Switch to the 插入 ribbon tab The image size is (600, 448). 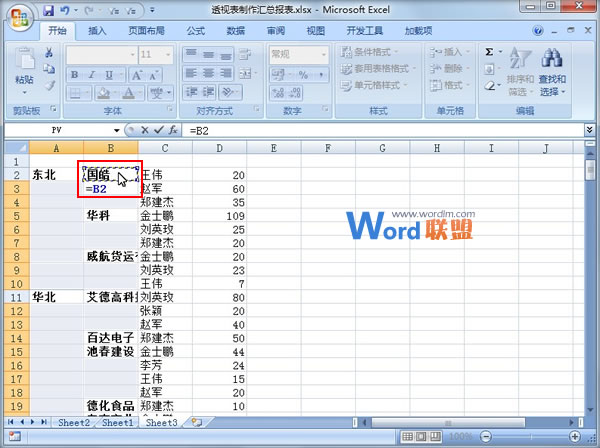97,31
